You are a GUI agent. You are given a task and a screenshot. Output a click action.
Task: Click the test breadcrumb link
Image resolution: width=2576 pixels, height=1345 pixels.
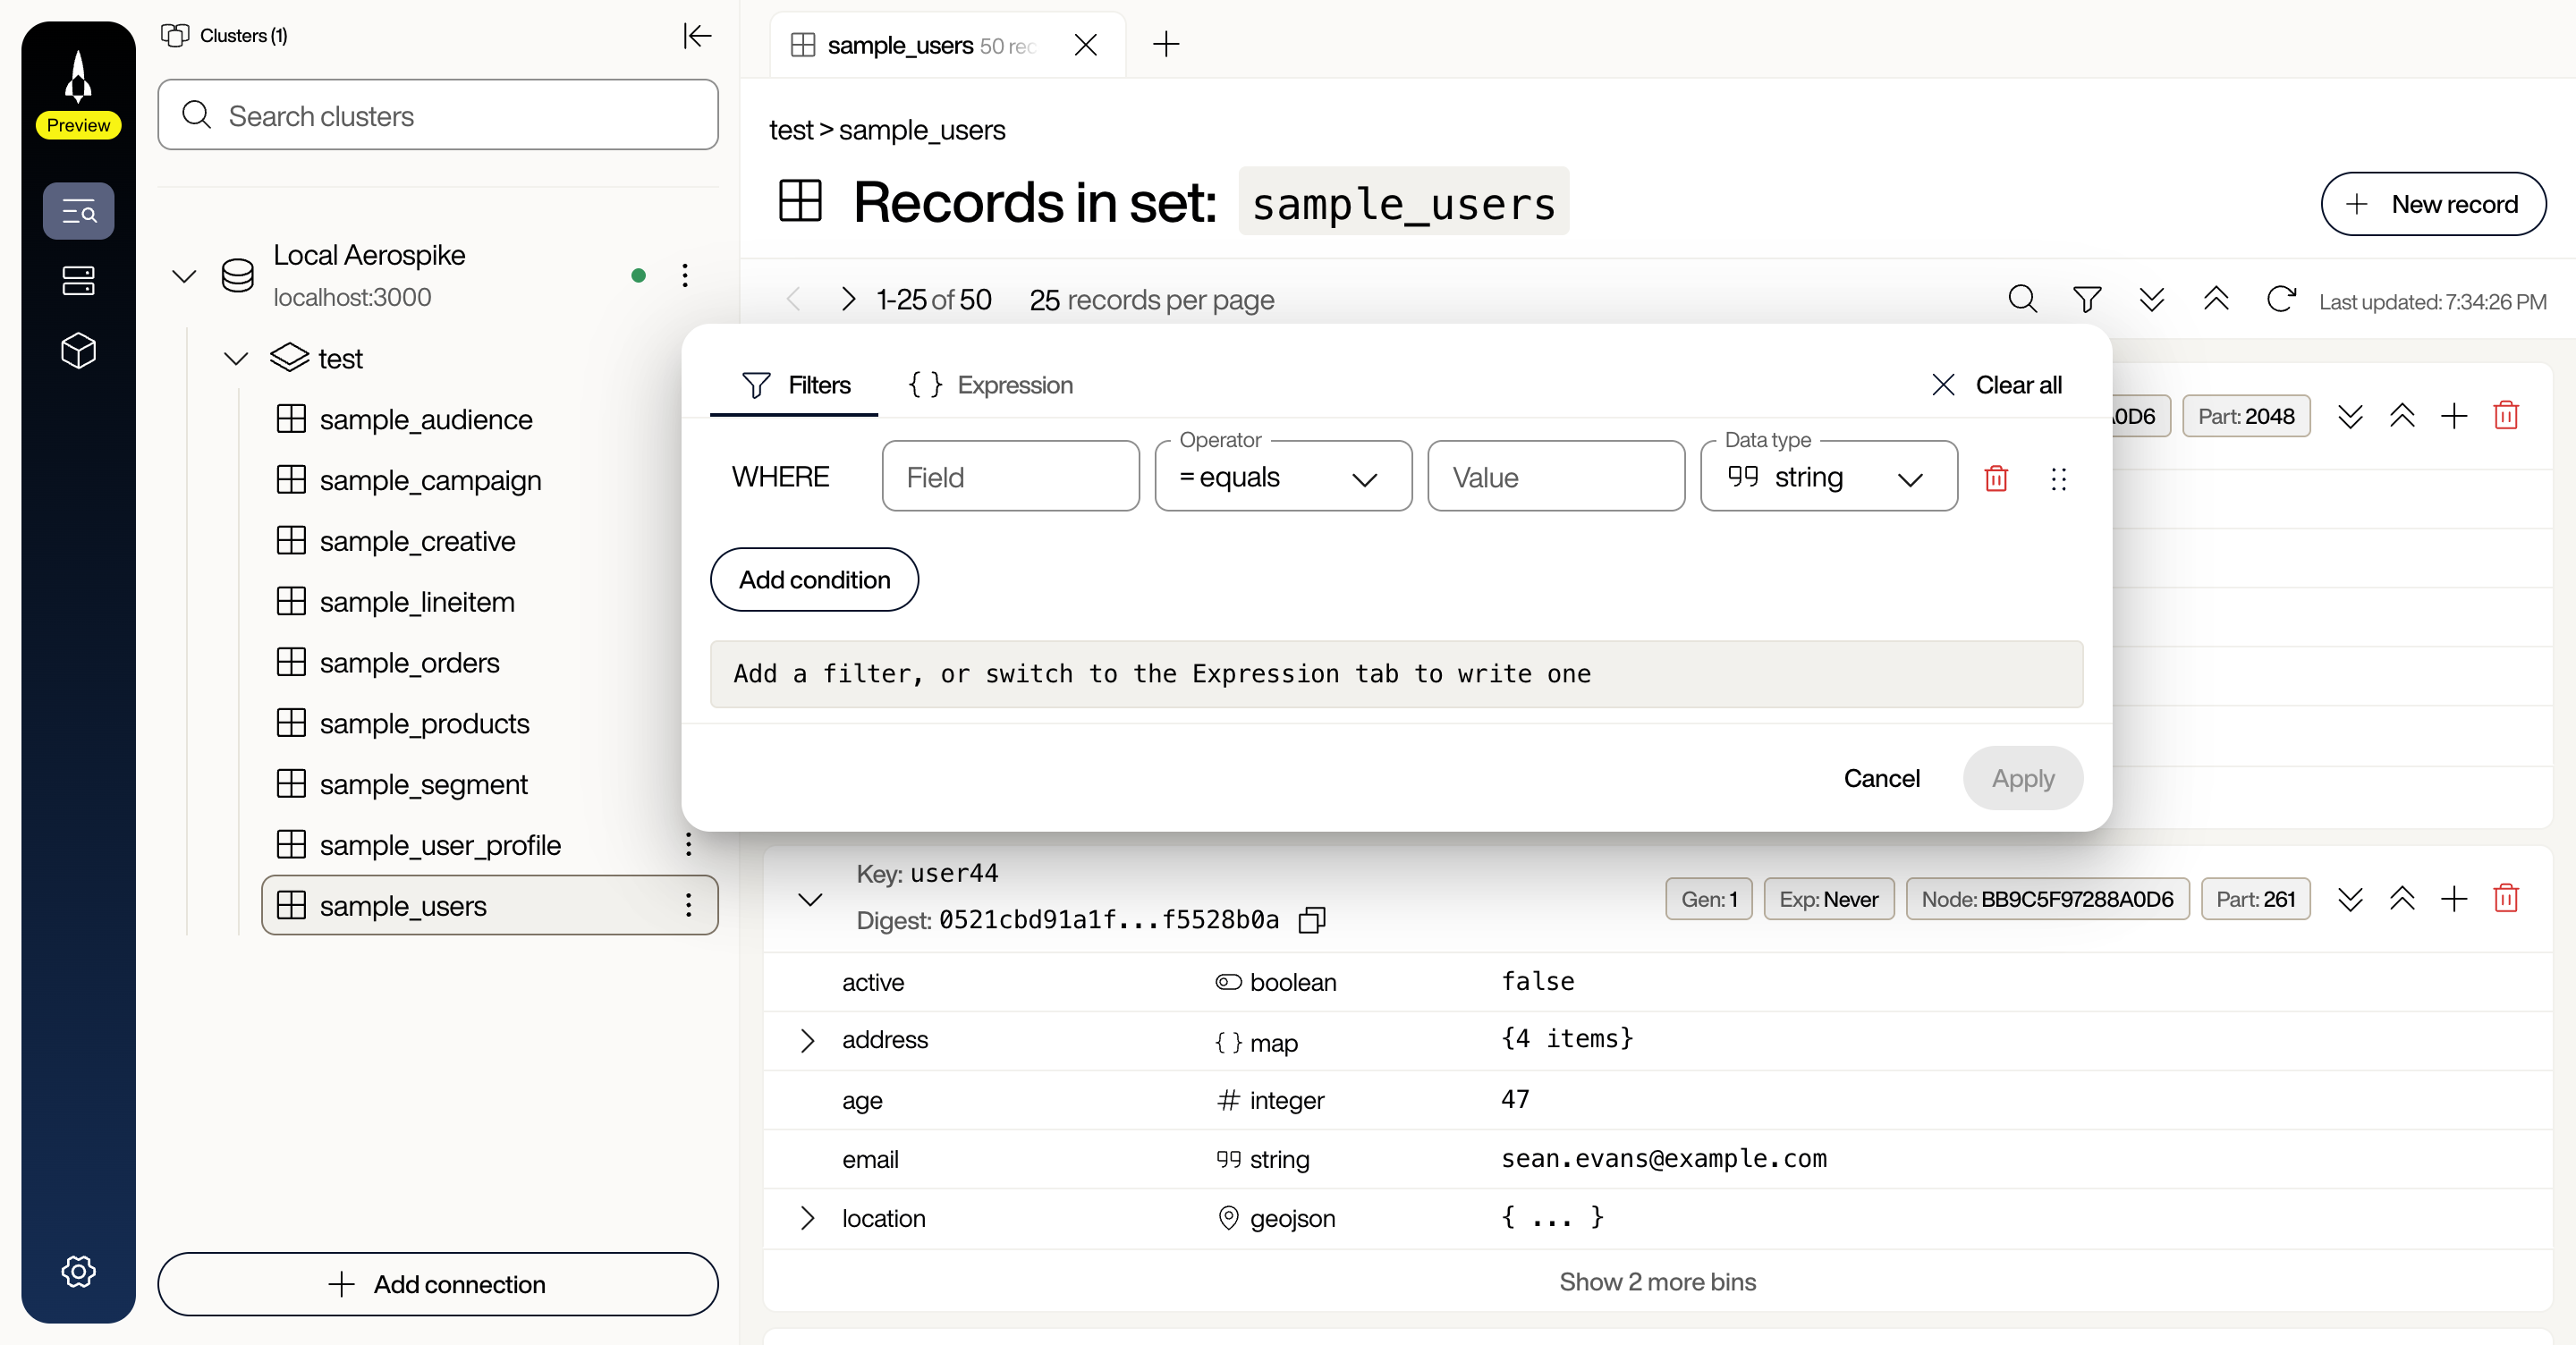(x=791, y=130)
